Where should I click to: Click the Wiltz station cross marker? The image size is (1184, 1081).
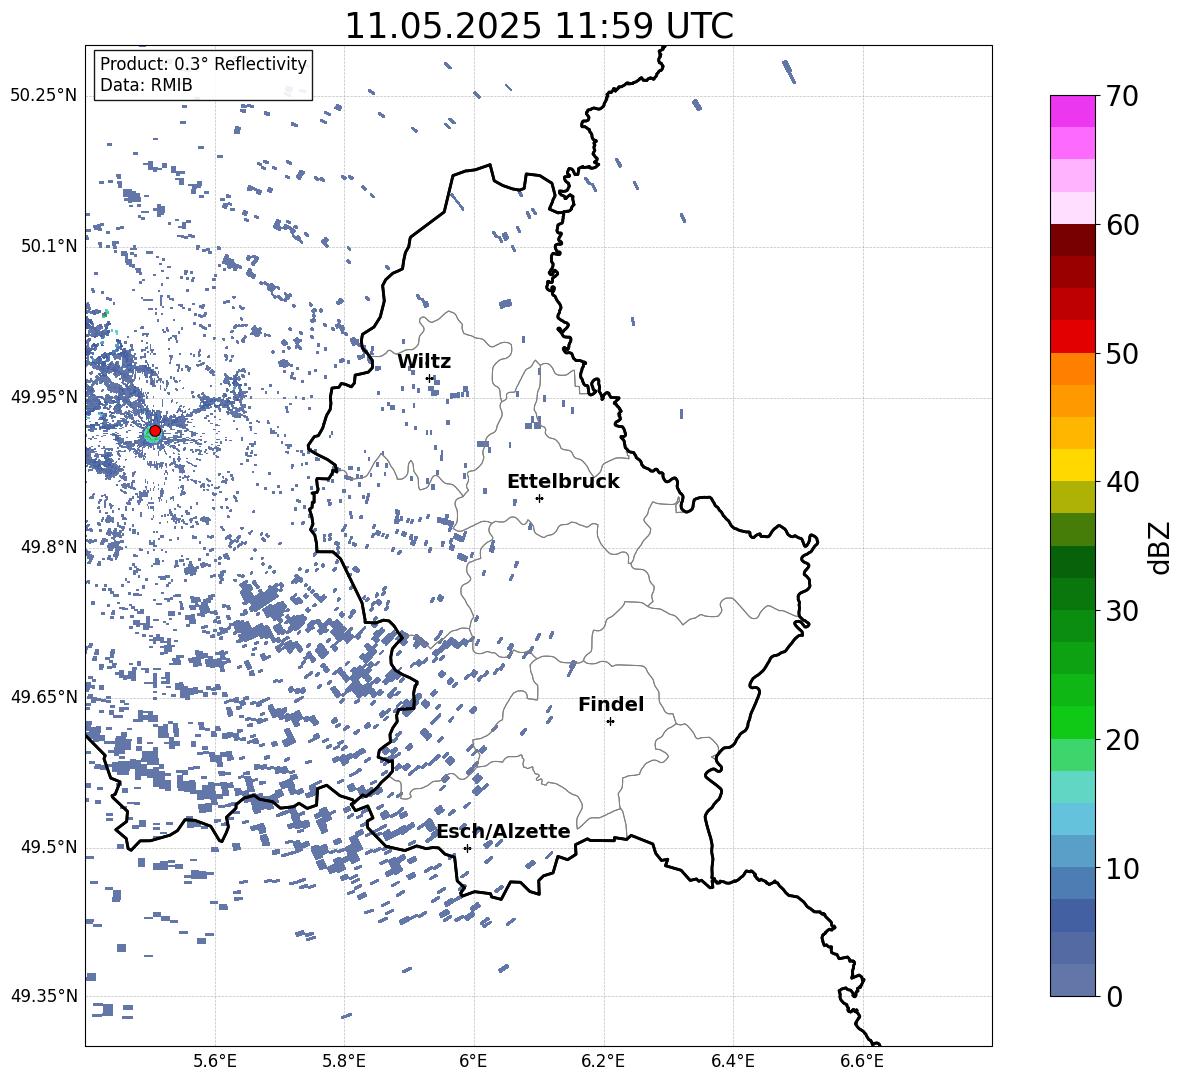pyautogui.click(x=430, y=378)
